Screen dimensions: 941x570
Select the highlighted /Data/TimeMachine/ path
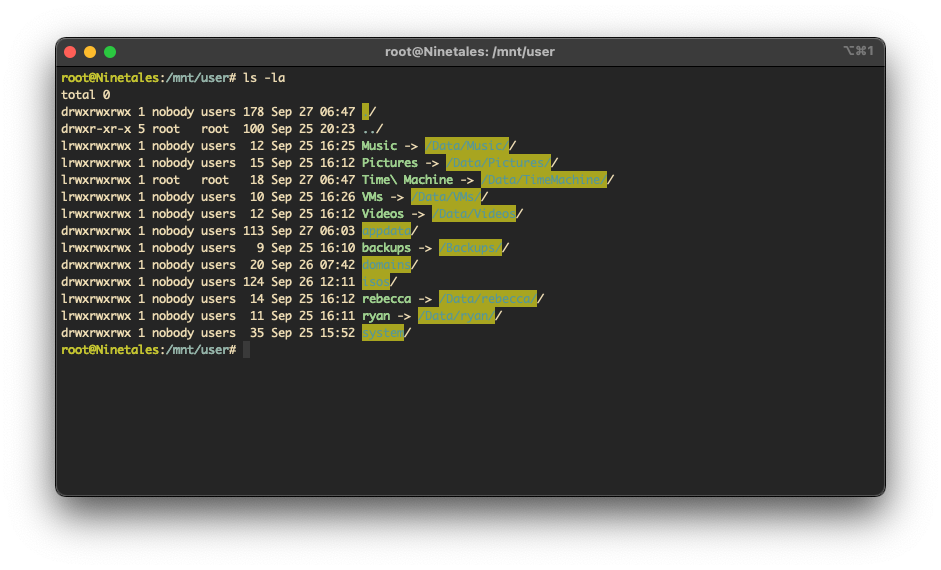click(543, 180)
